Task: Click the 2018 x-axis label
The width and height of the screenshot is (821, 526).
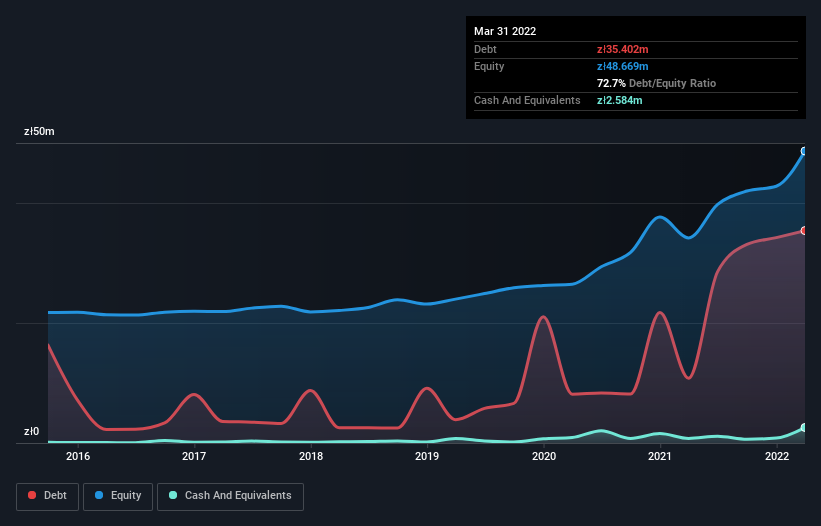Action: [310, 456]
